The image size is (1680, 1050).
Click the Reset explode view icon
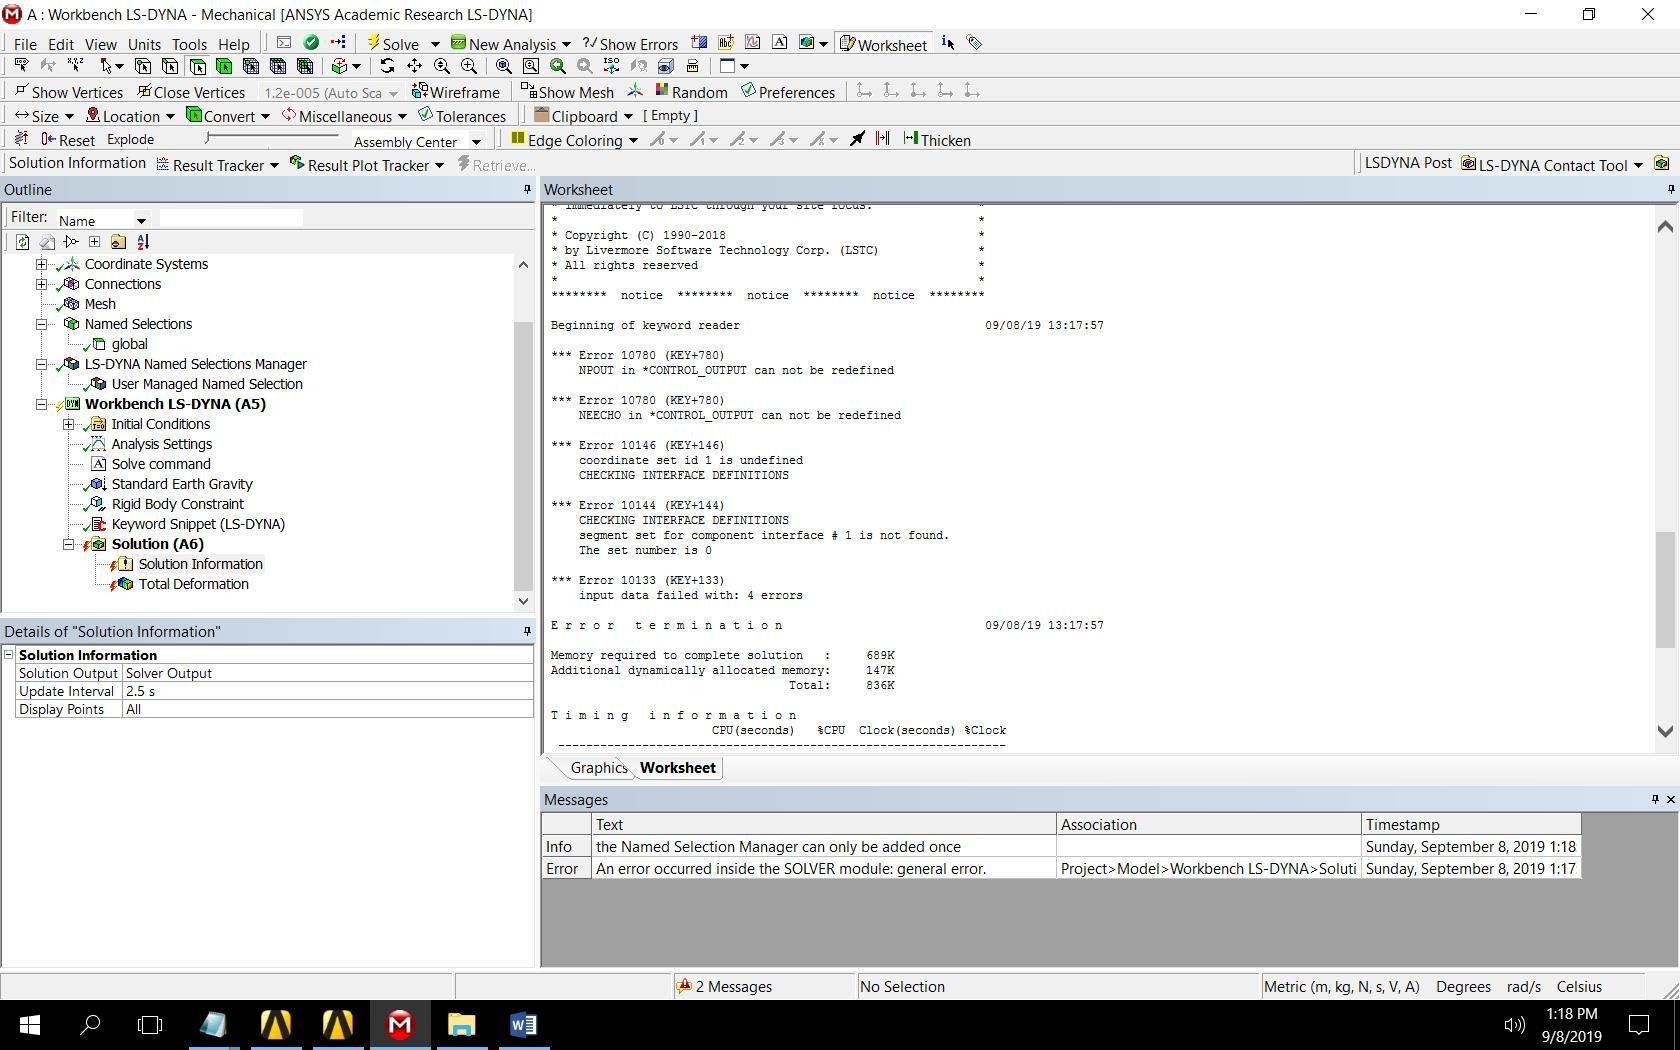click(68, 140)
